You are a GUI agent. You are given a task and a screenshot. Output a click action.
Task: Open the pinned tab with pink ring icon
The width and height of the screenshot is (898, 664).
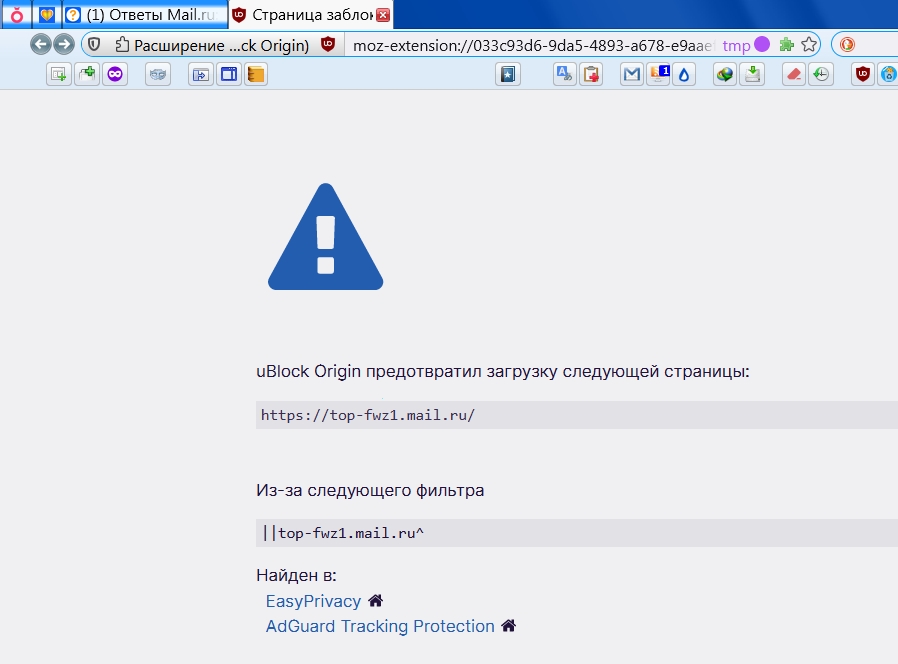(17, 15)
